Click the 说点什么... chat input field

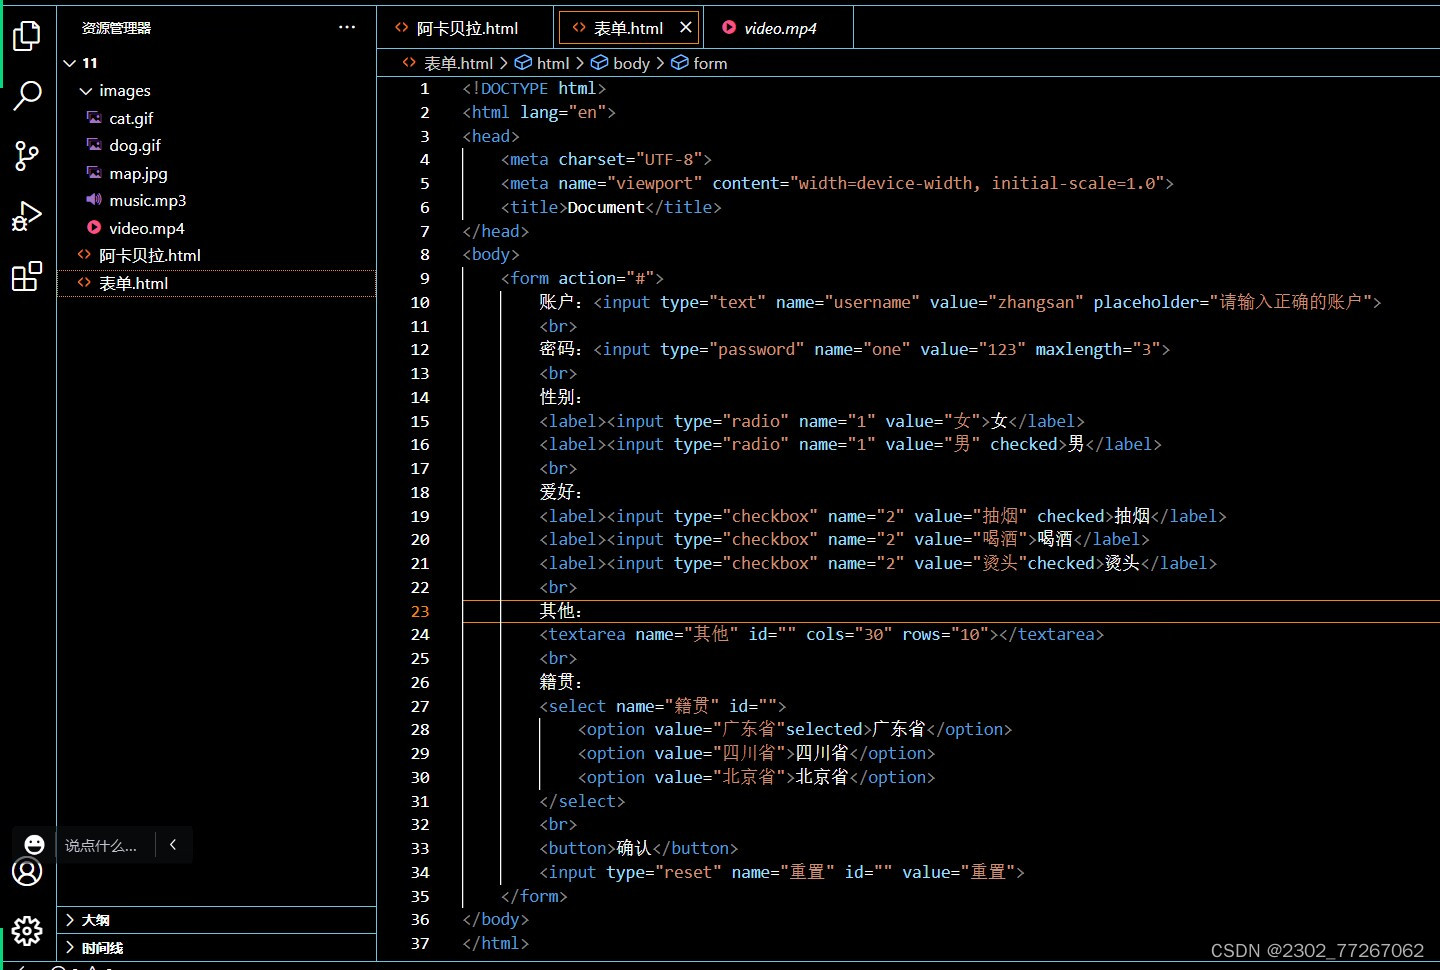point(101,845)
